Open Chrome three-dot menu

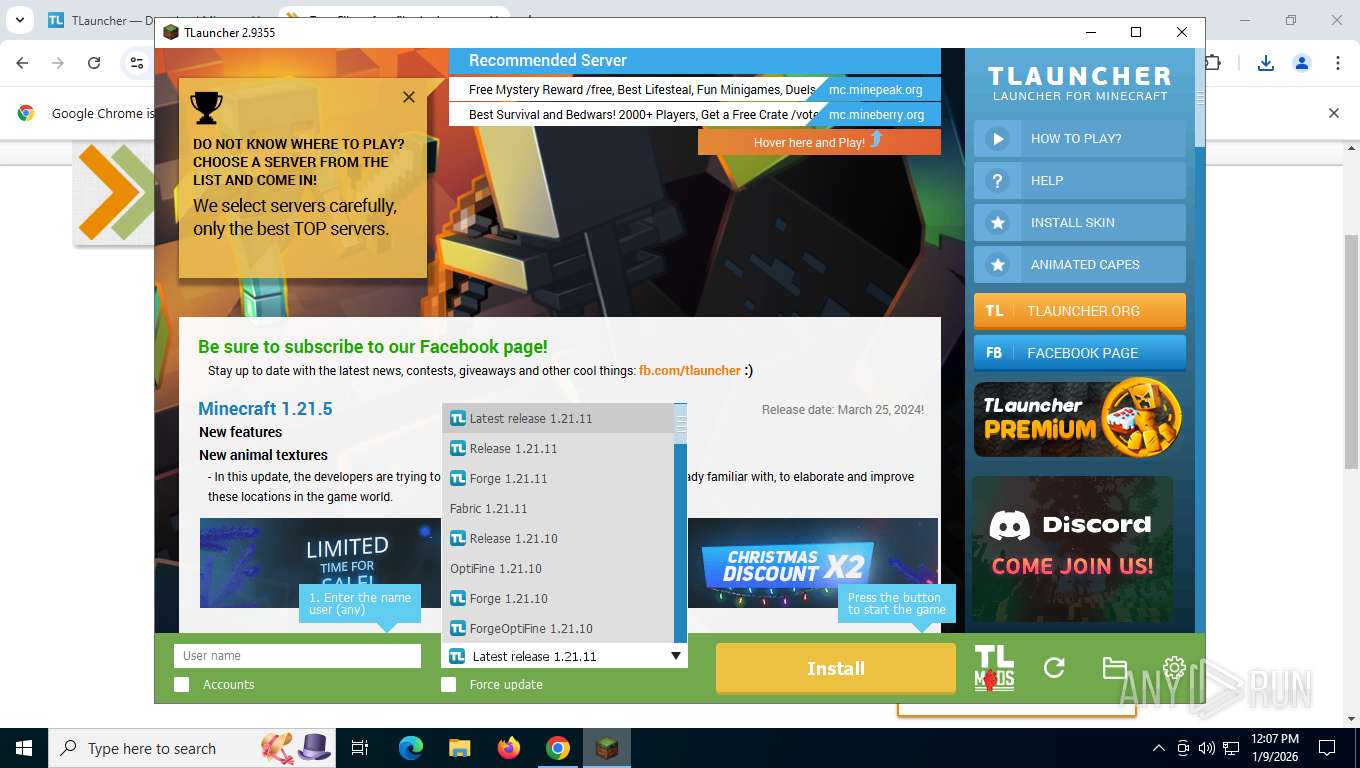[1338, 63]
